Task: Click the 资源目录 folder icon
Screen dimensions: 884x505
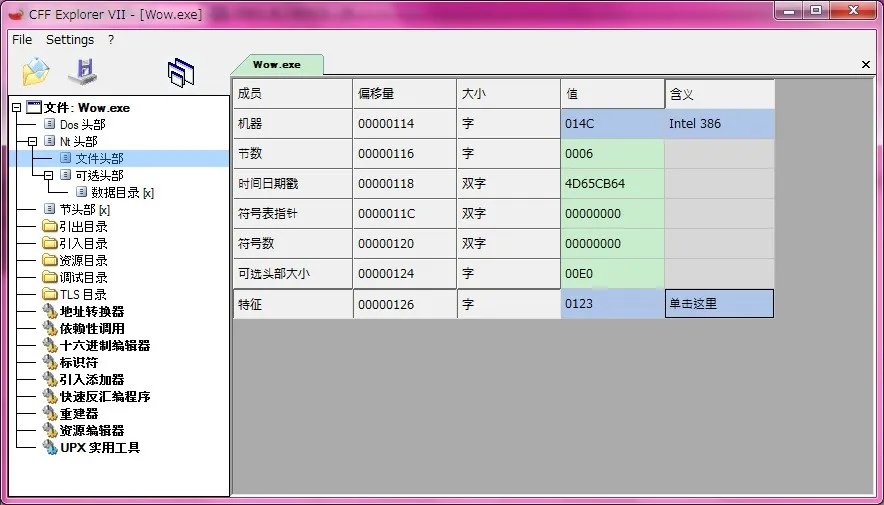Action: (x=50, y=260)
